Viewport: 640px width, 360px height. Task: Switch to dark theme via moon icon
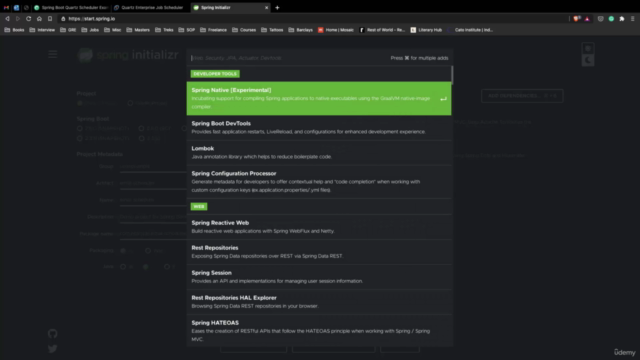coord(588,60)
